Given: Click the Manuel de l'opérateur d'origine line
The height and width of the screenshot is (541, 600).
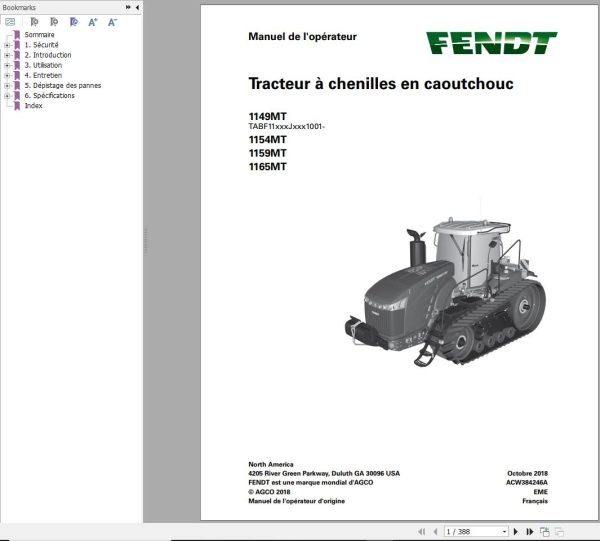Looking at the screenshot, I should click(x=297, y=501).
